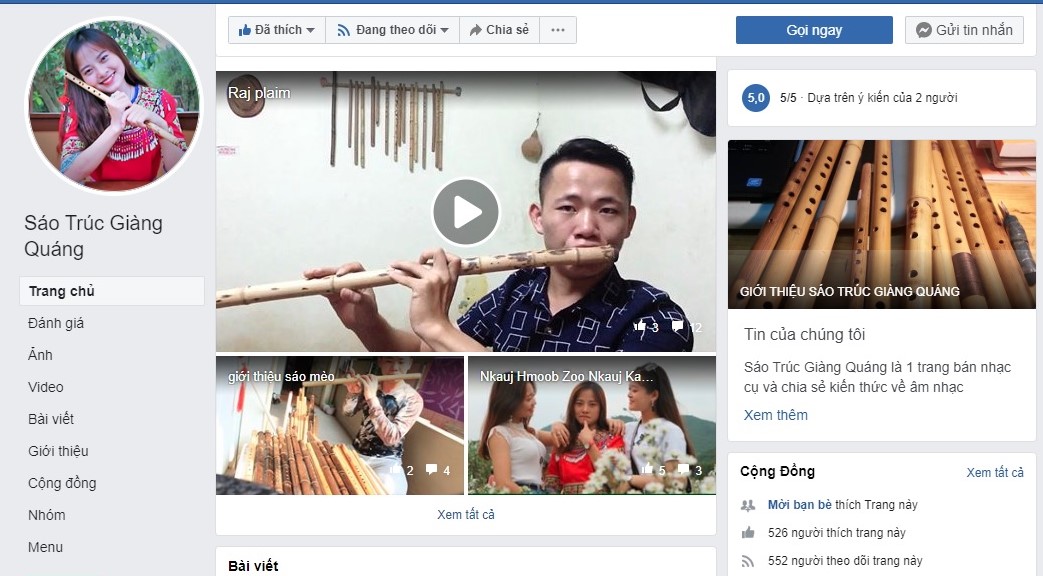Open the Đang theo dõi dropdown
Screen dimensions: 1043x576
pos(392,30)
